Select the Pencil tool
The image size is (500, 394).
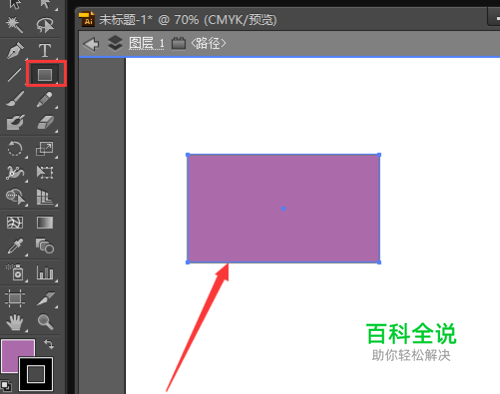[x=45, y=99]
